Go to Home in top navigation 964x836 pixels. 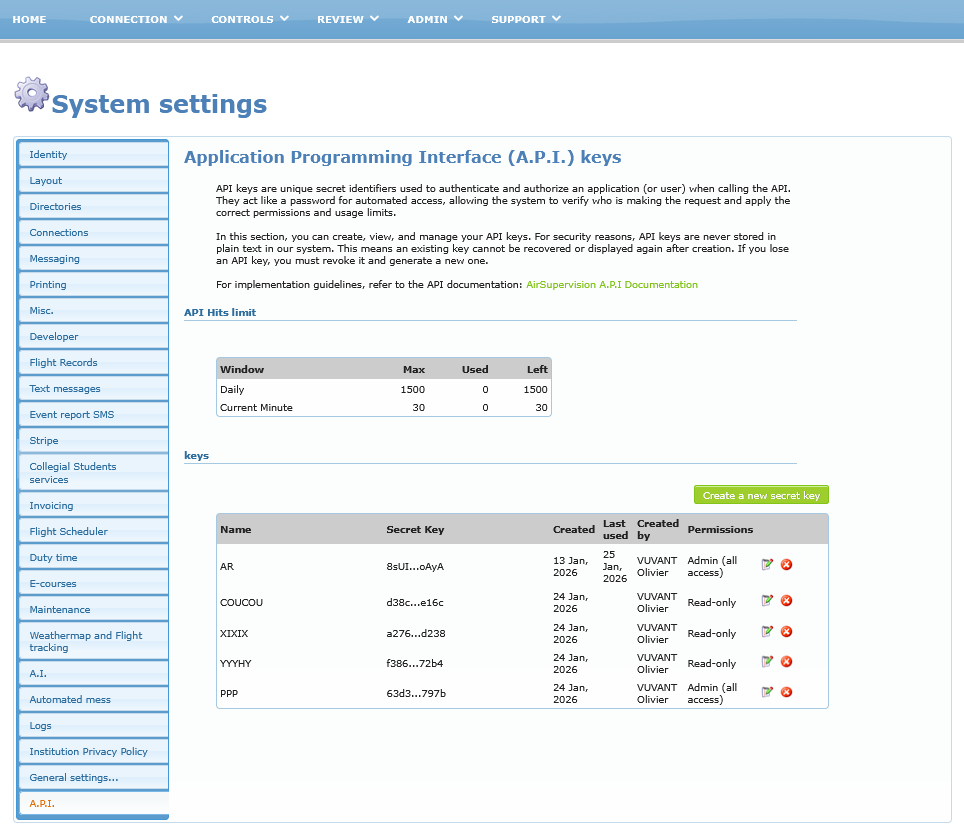[x=29, y=19]
